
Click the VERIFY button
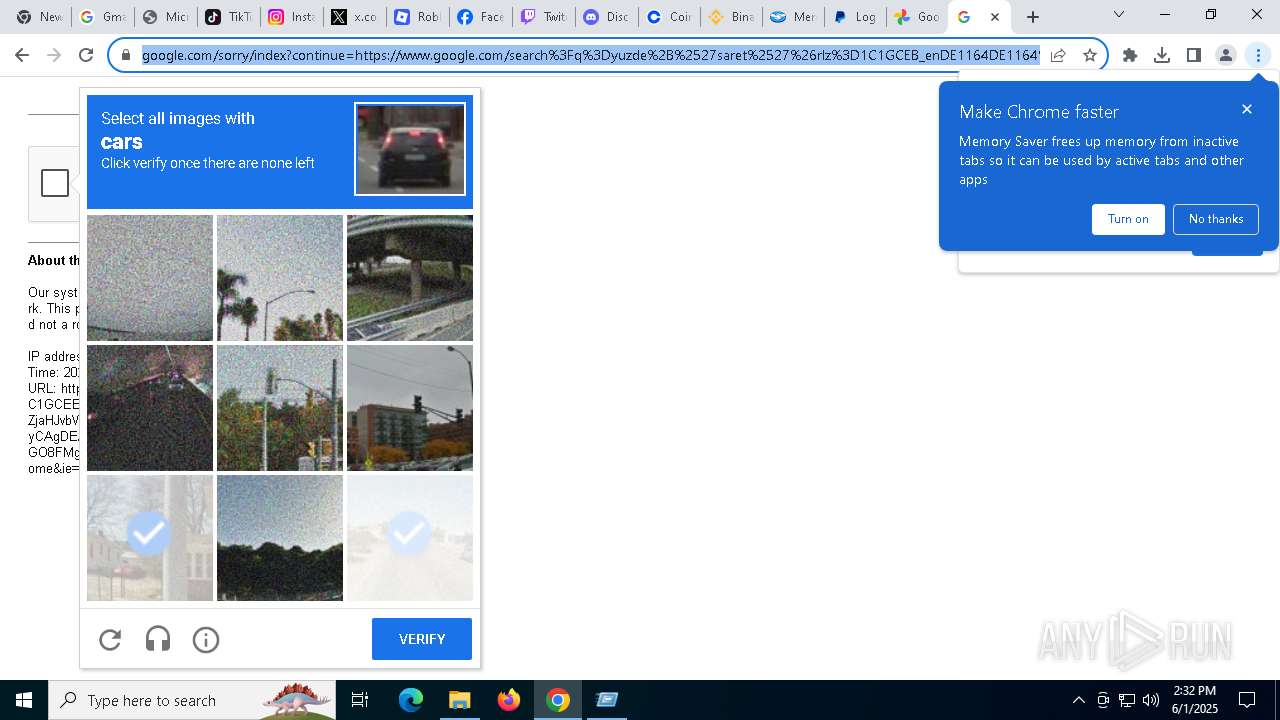click(422, 639)
